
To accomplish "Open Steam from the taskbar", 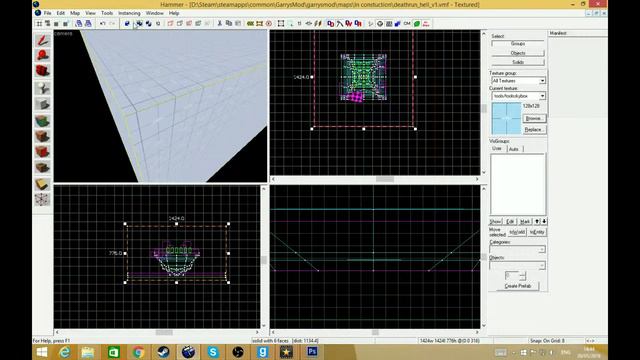I will tap(163, 352).
